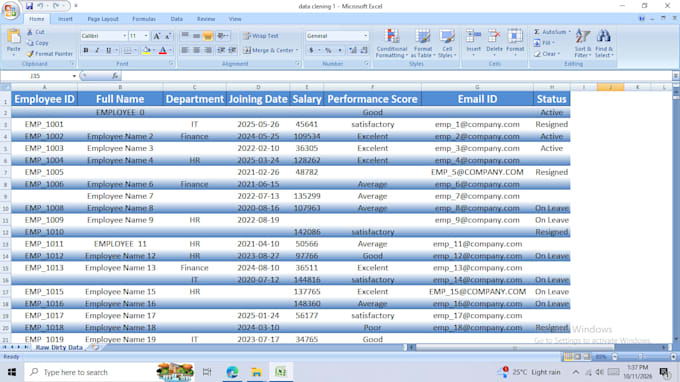Toggle Italic formatting

point(97,50)
